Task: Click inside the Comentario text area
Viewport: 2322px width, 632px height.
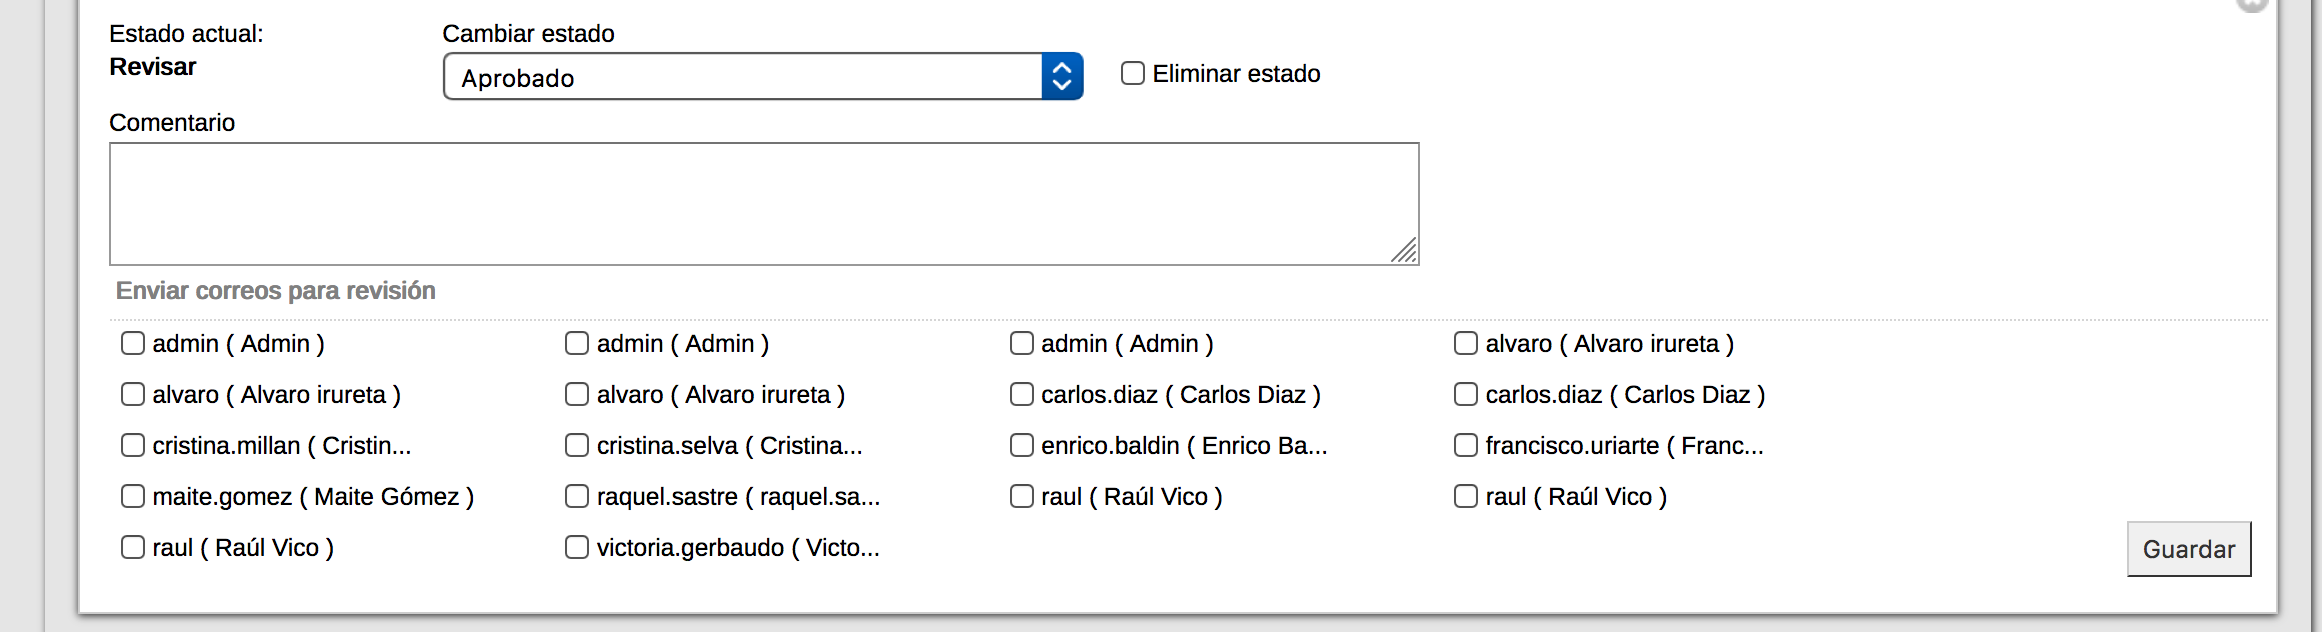Action: (764, 204)
